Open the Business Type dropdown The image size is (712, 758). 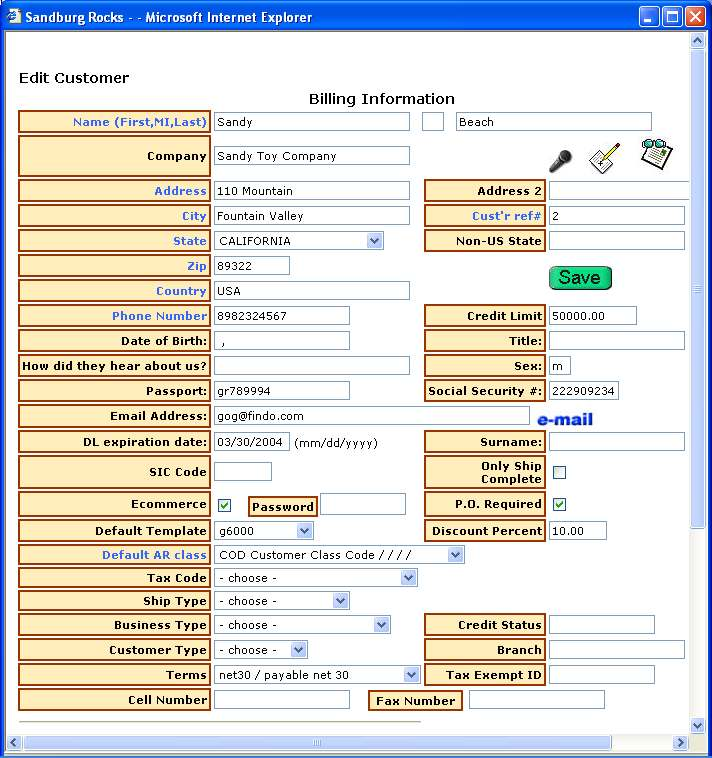[381, 625]
